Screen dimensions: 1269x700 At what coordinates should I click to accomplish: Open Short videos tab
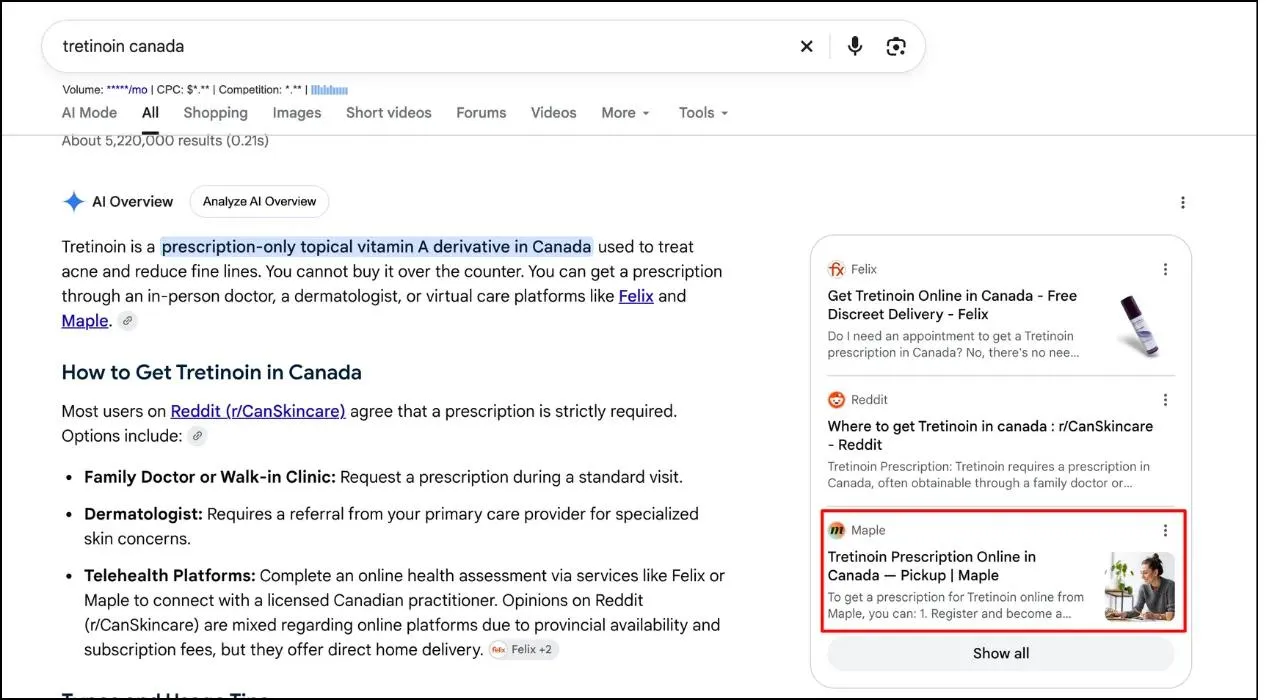[x=389, y=113]
